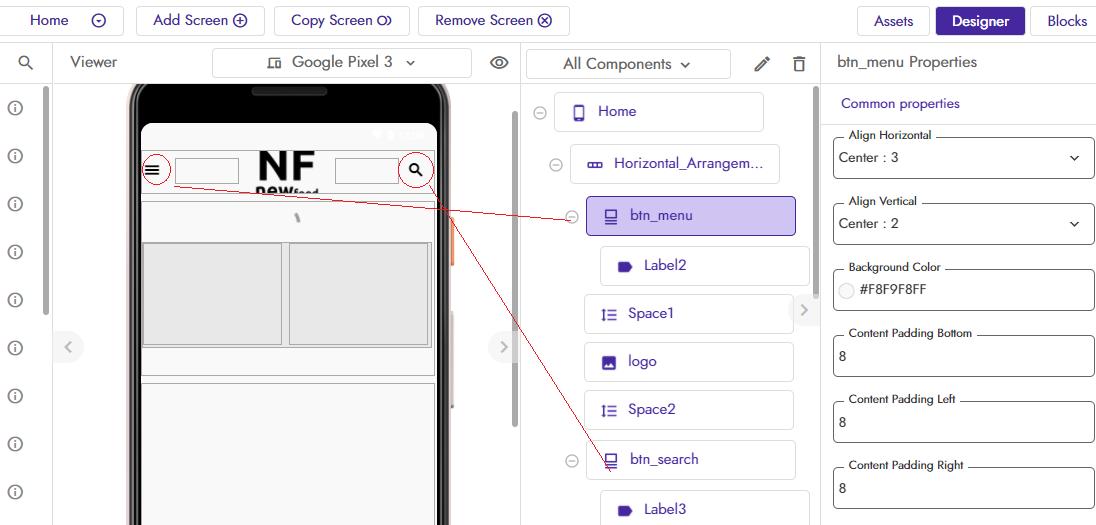The width and height of the screenshot is (1096, 525).
Task: Tap the hamburger menu icon in phone preview
Action: pyautogui.click(x=152, y=170)
